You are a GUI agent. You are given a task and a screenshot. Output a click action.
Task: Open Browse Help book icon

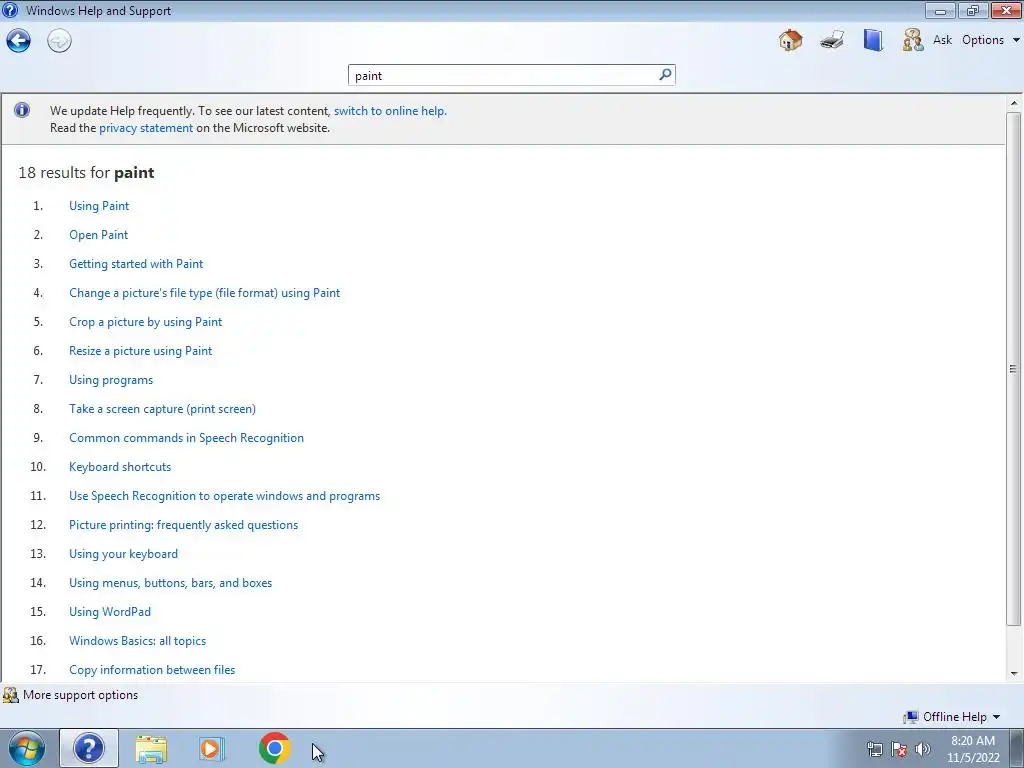pyautogui.click(x=872, y=40)
